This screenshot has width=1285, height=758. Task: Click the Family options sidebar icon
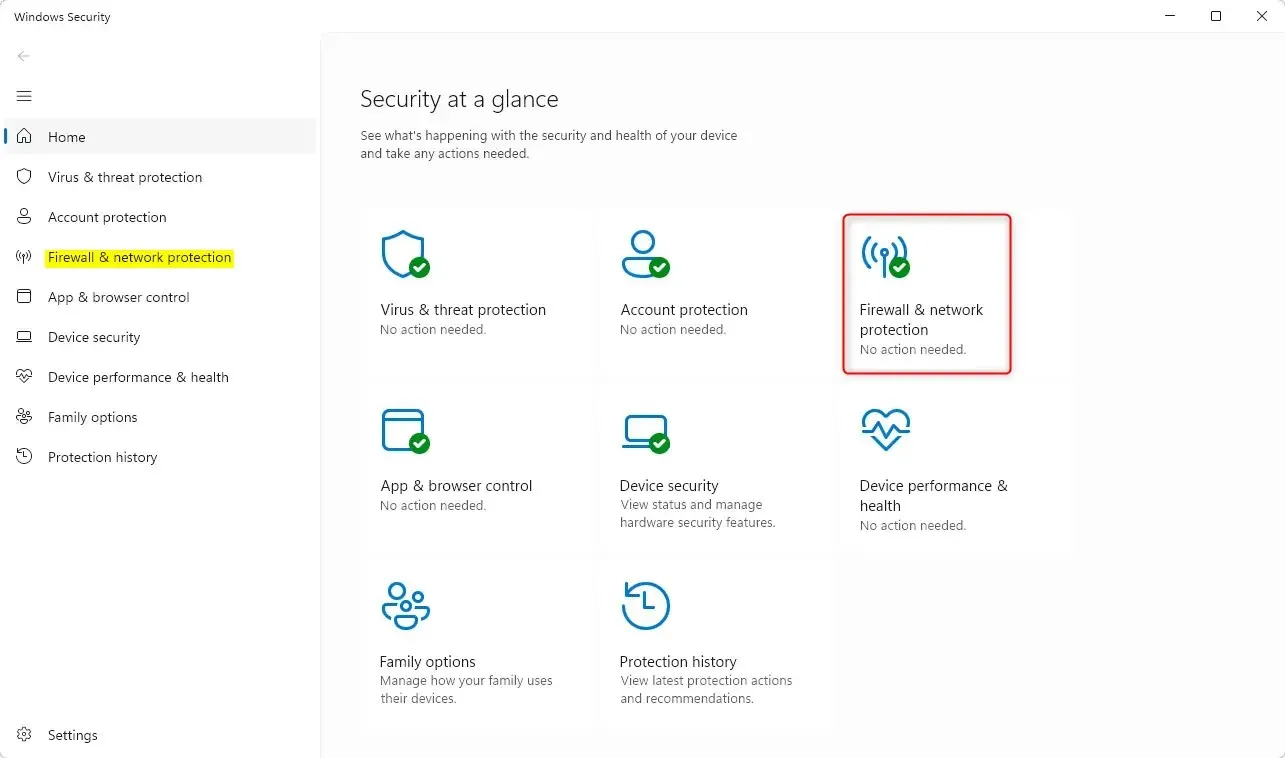point(24,417)
